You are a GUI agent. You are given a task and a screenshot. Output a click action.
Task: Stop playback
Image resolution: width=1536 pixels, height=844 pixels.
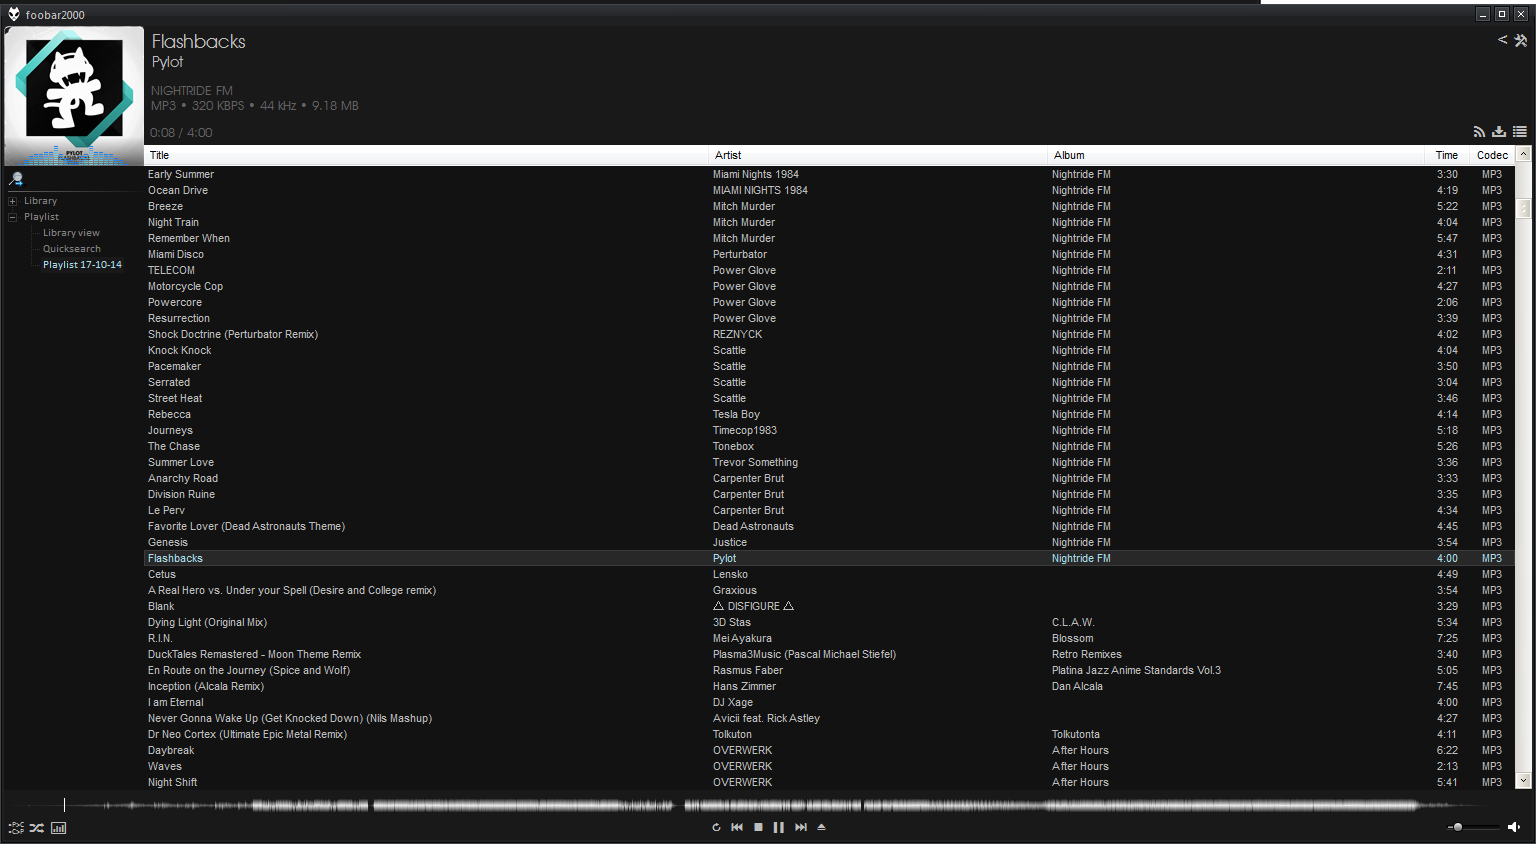(x=758, y=827)
